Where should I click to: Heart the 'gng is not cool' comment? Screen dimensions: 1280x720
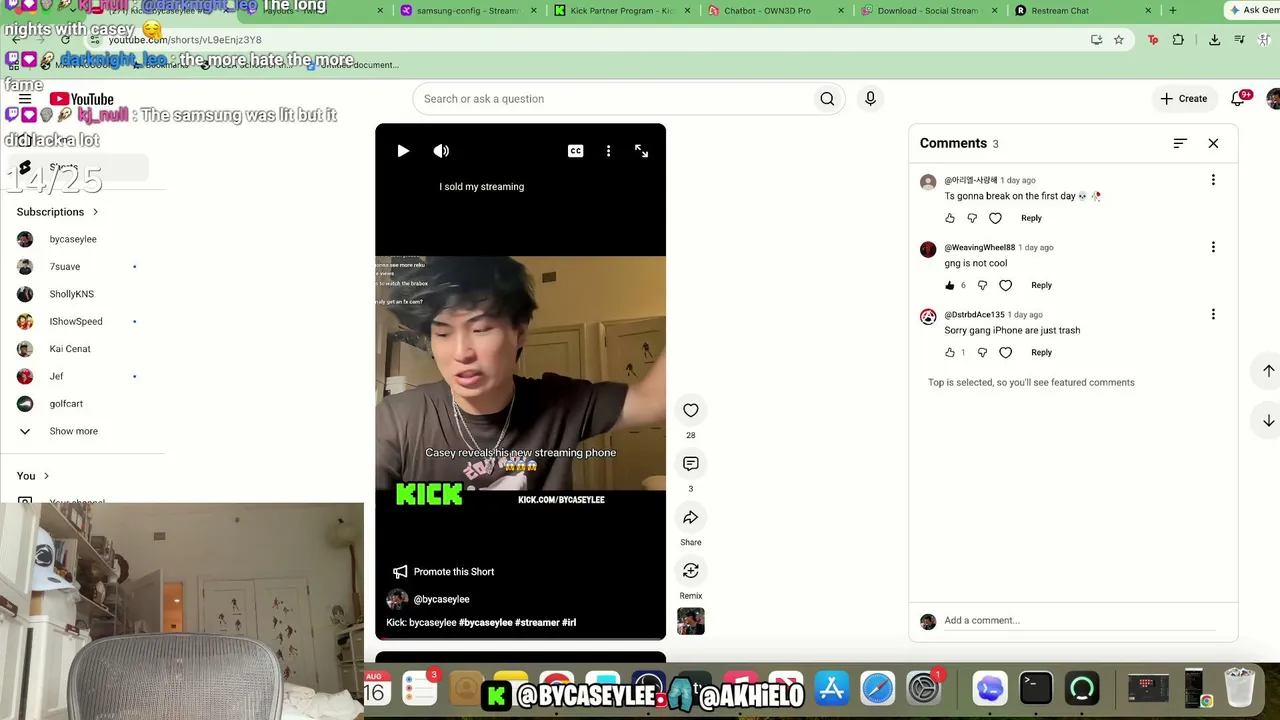pos(1005,285)
